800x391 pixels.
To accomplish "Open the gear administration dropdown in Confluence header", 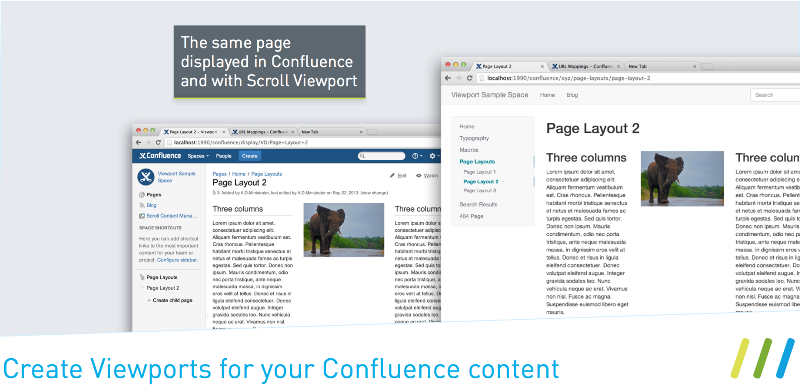I will (x=434, y=156).
